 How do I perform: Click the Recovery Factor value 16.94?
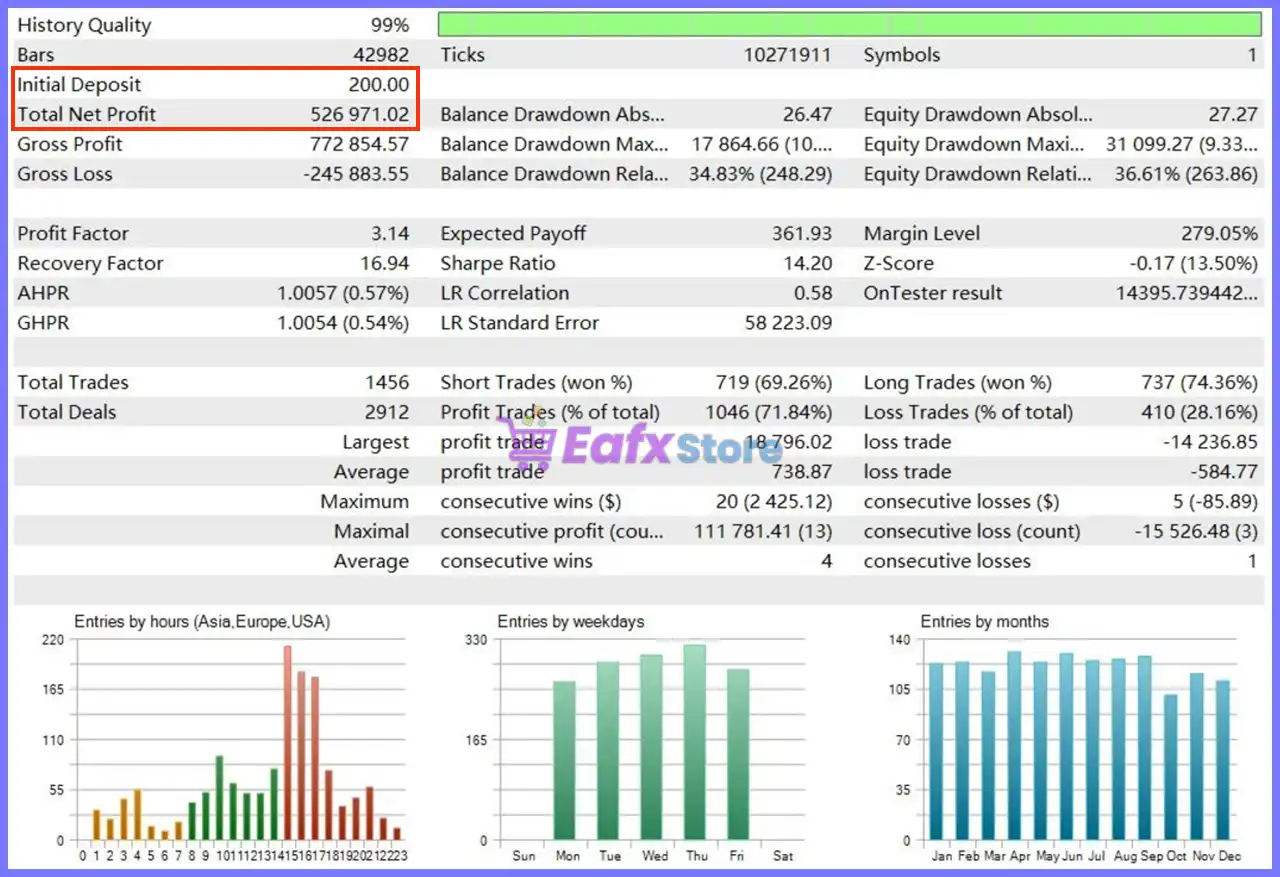(x=385, y=264)
